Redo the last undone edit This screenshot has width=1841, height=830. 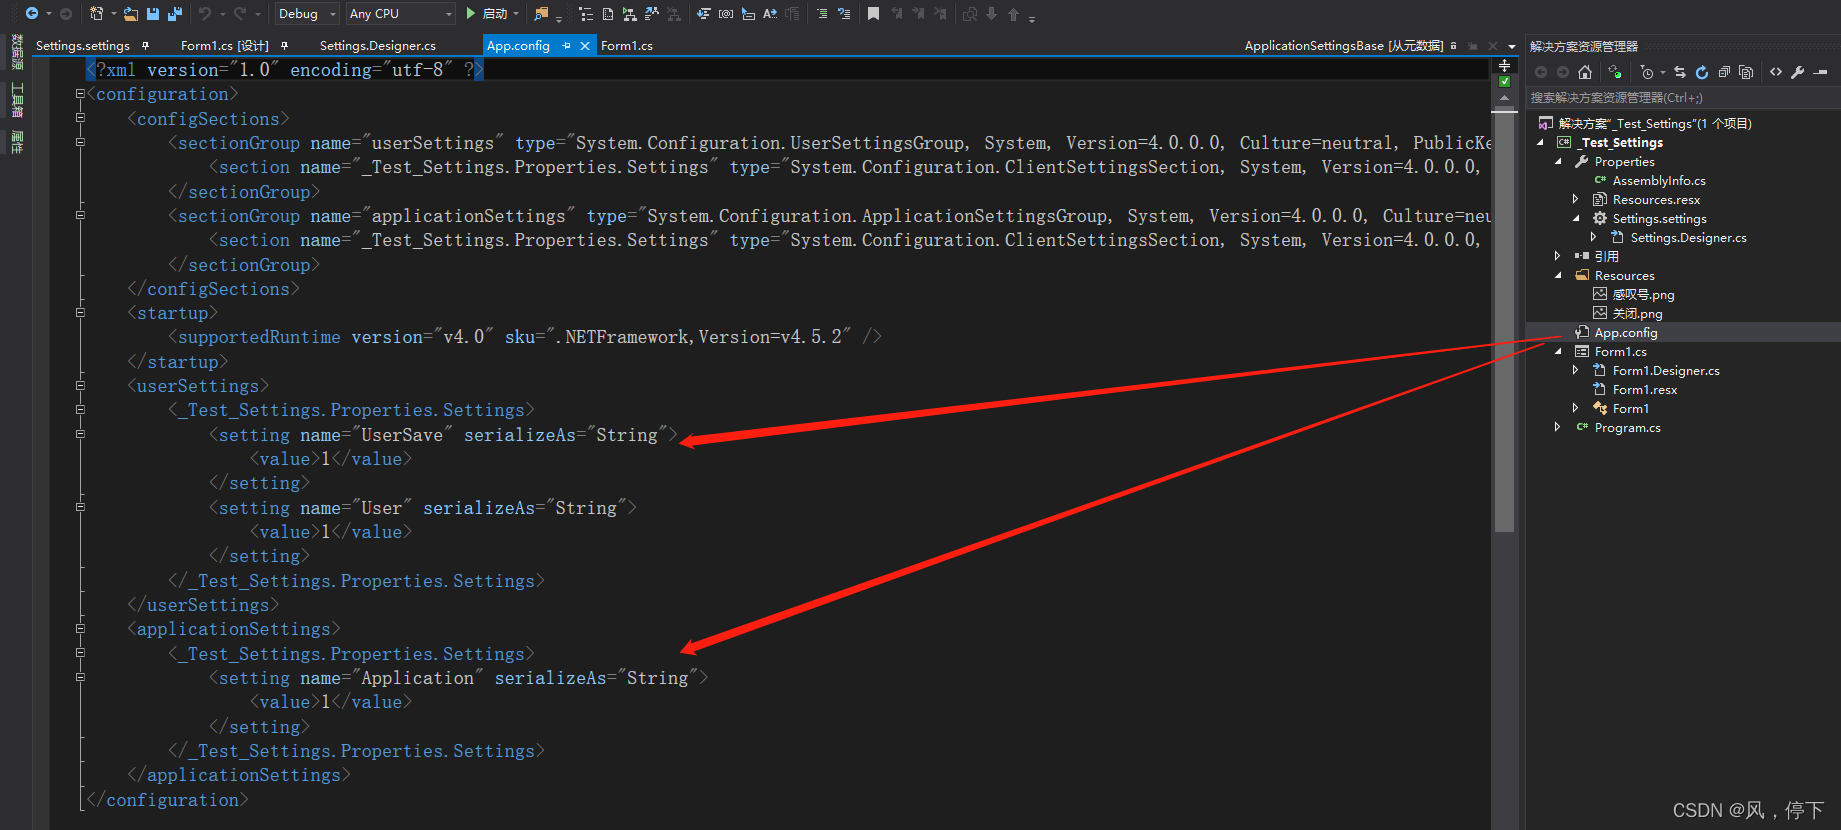pyautogui.click(x=240, y=14)
